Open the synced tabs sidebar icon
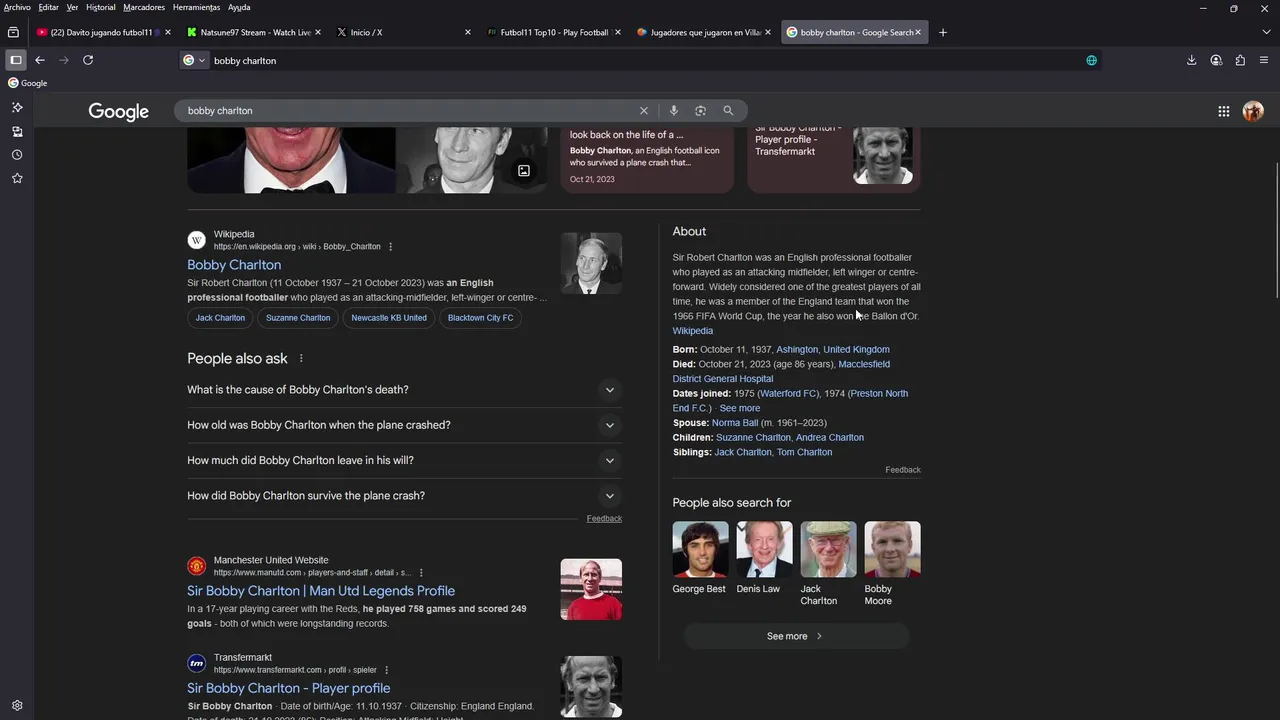This screenshot has height=720, width=1280. (17, 131)
